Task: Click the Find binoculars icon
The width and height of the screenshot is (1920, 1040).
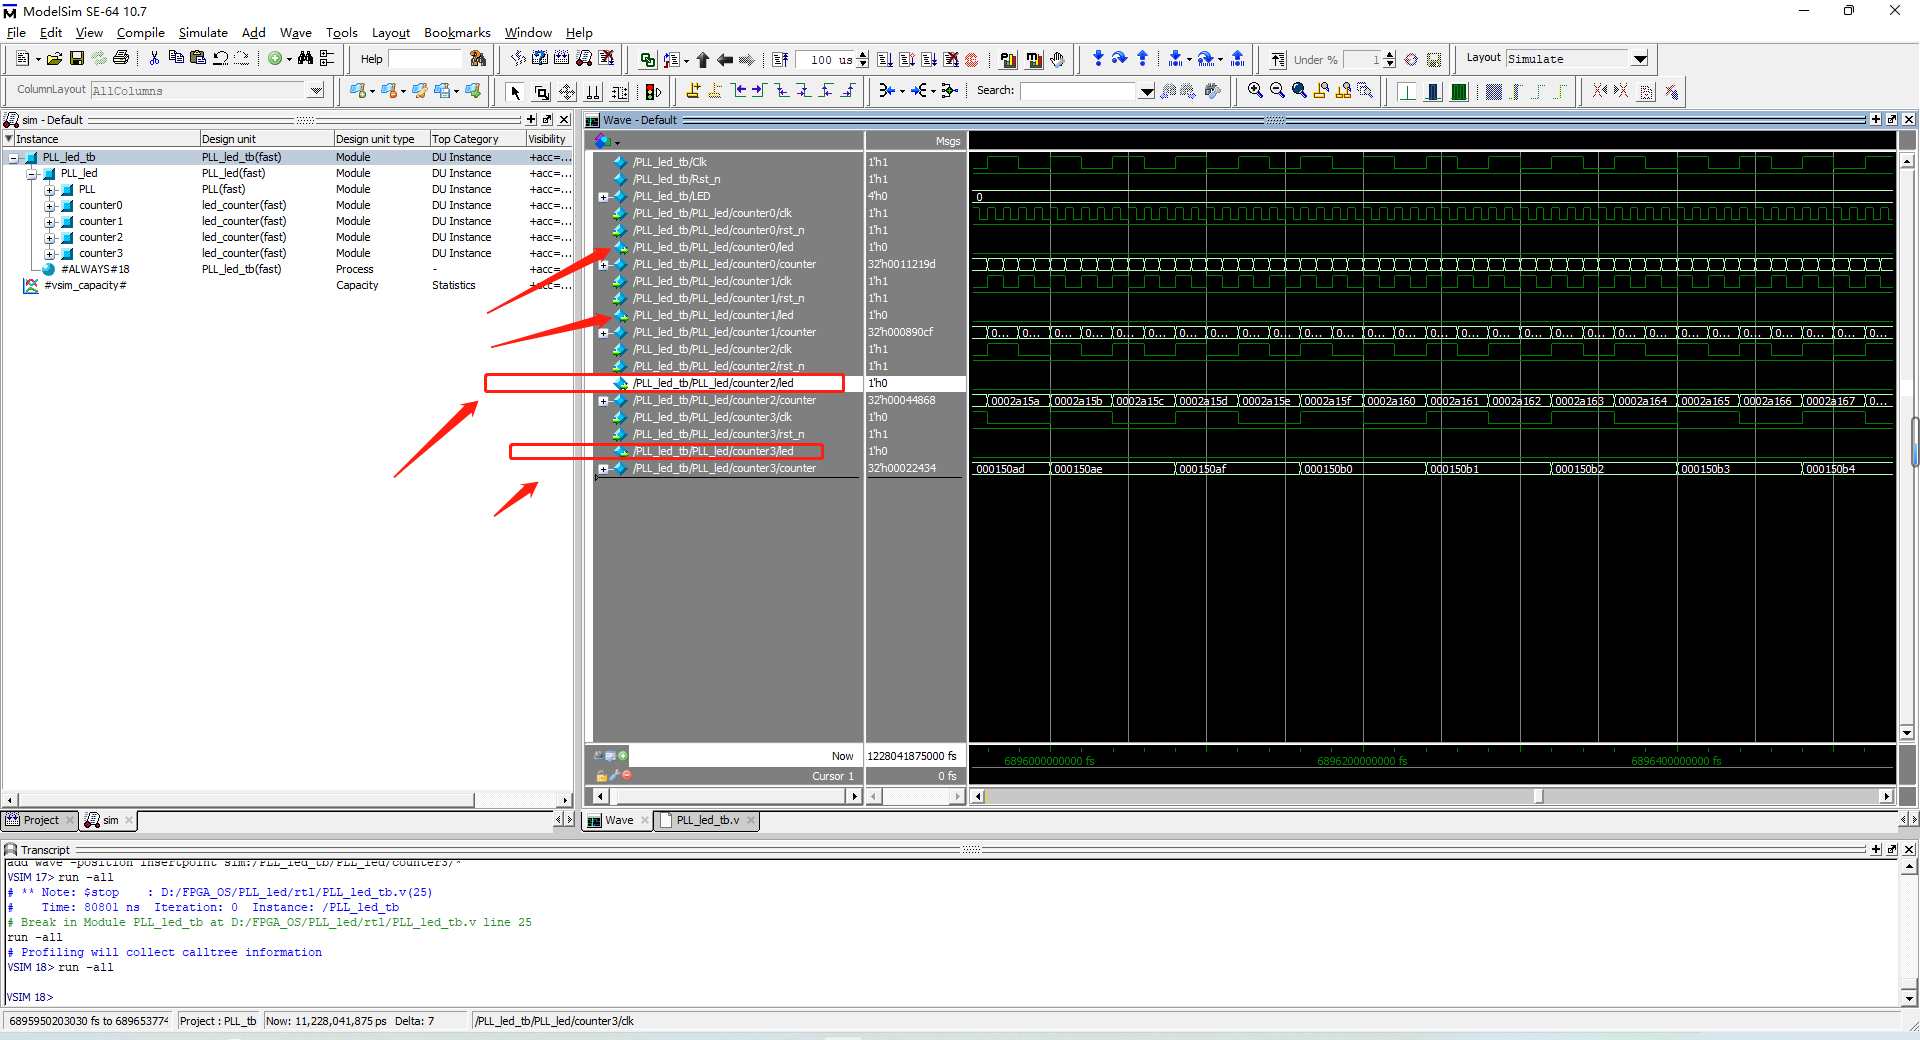Action: pyautogui.click(x=306, y=59)
